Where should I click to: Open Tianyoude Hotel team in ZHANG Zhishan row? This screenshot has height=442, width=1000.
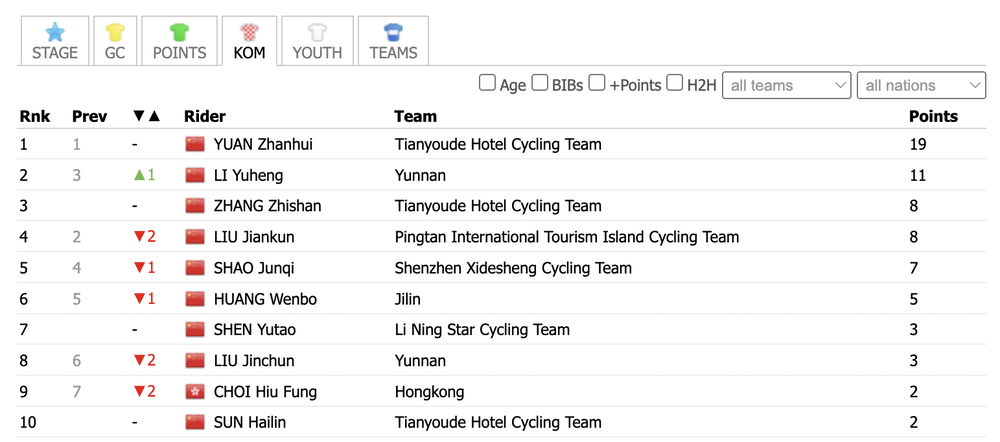point(497,207)
